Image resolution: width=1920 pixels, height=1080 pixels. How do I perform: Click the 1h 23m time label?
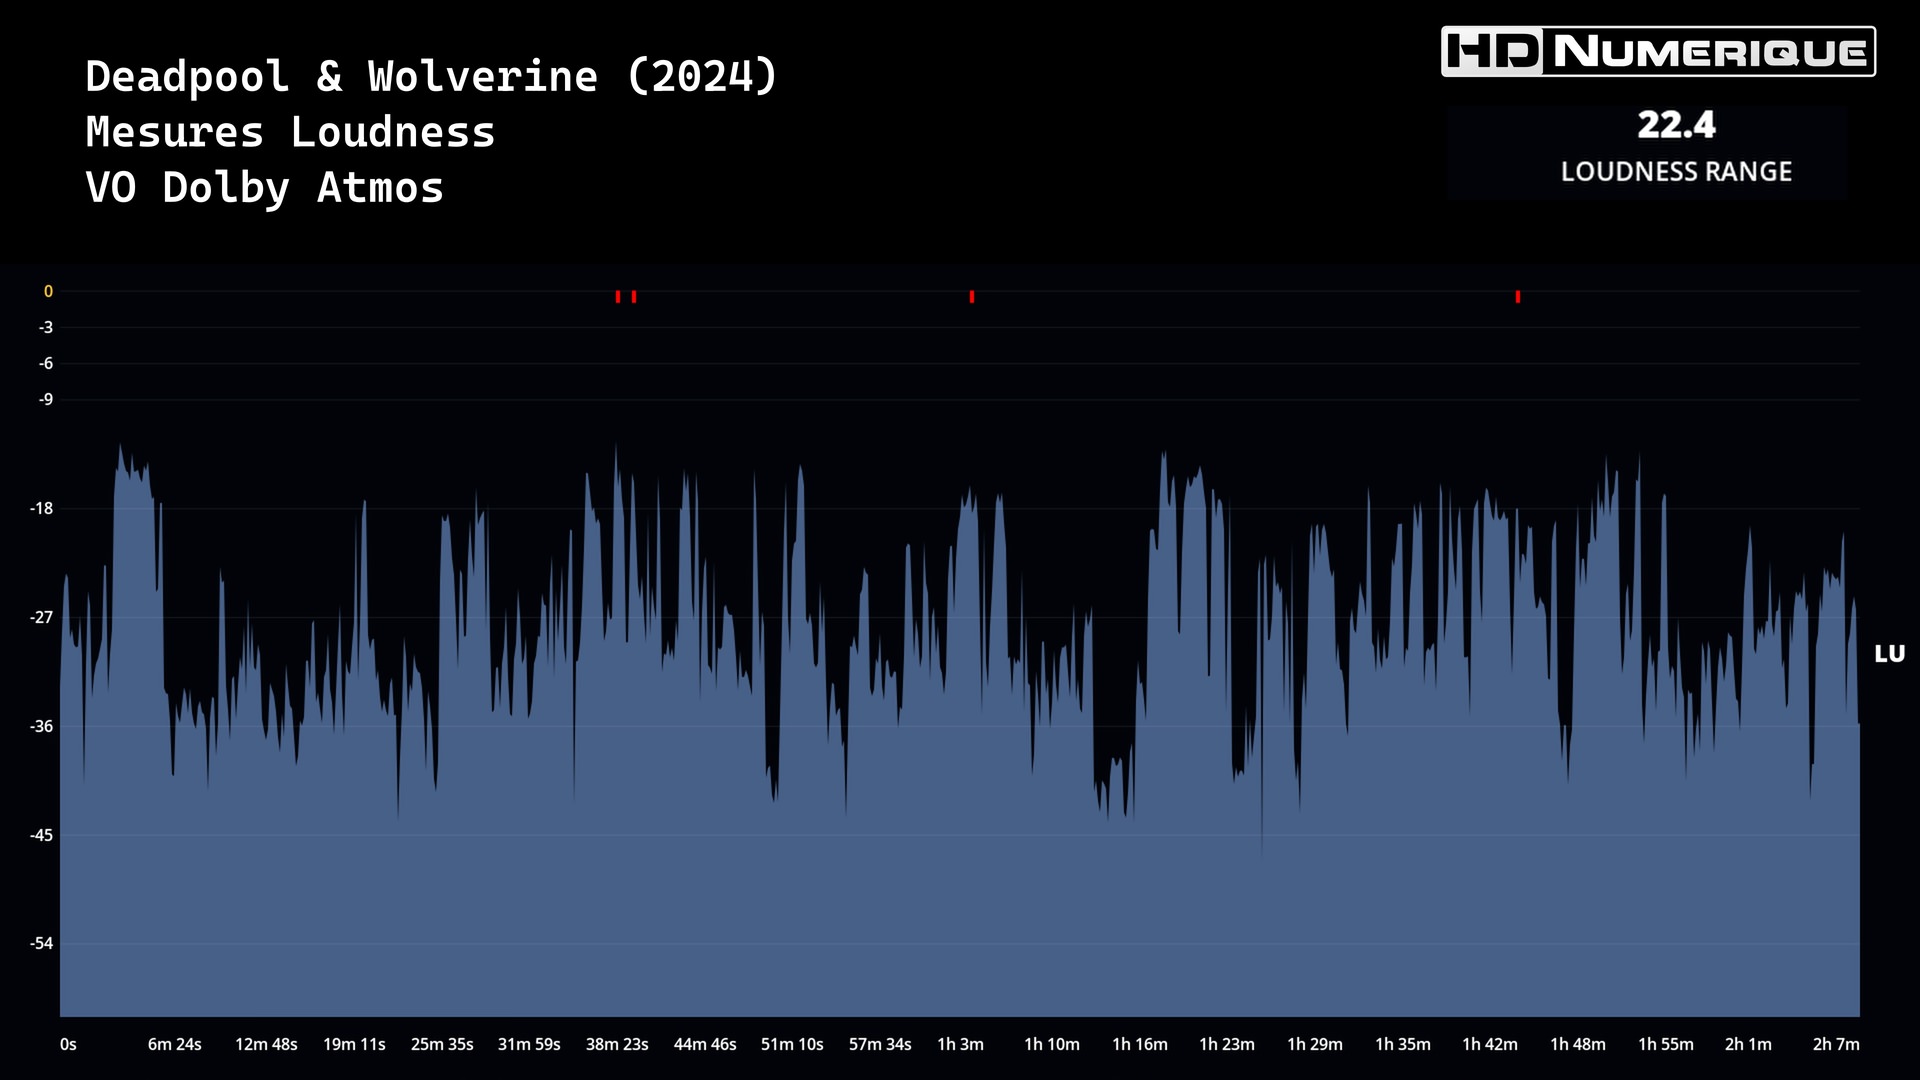[1227, 1044]
